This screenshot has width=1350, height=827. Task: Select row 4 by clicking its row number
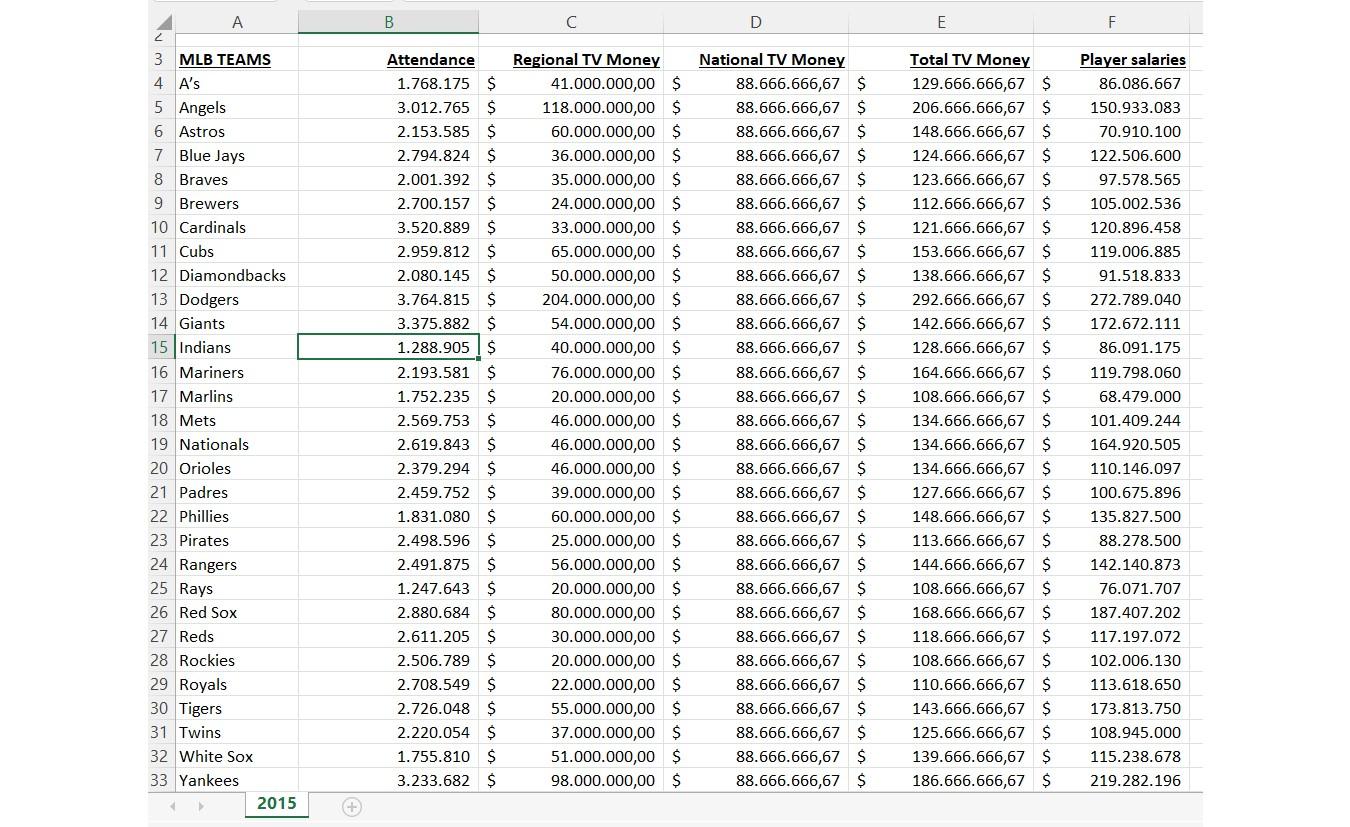coord(158,83)
